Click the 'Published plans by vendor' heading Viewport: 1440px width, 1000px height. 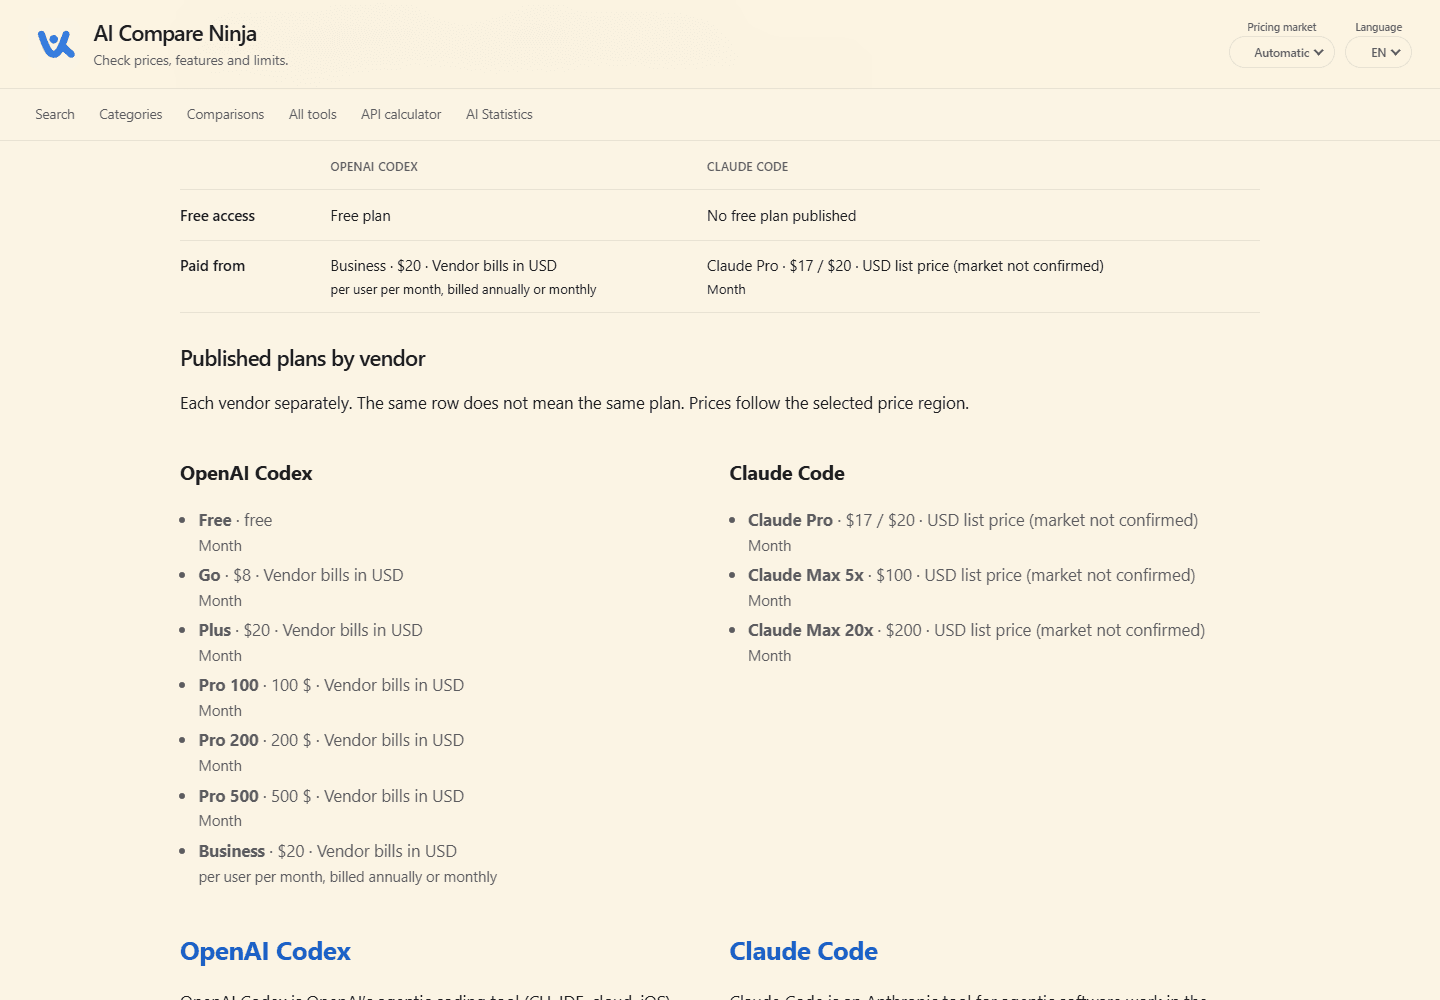(x=303, y=359)
